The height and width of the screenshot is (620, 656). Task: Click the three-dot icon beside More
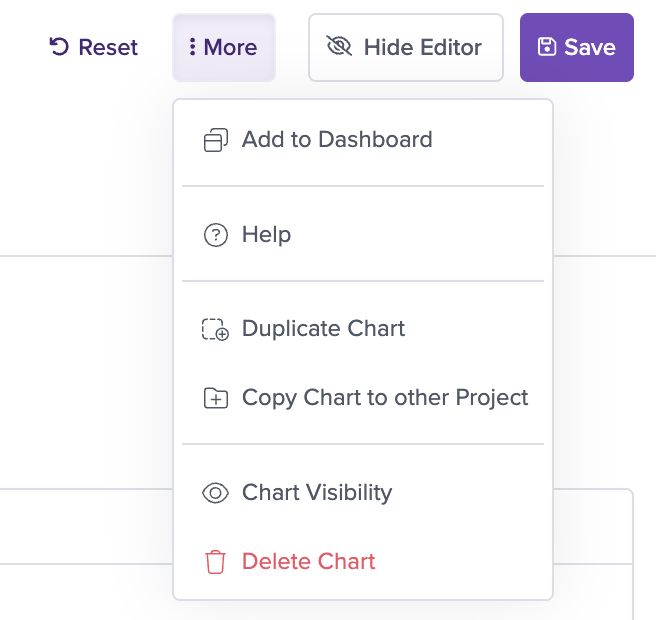pyautogui.click(x=192, y=47)
